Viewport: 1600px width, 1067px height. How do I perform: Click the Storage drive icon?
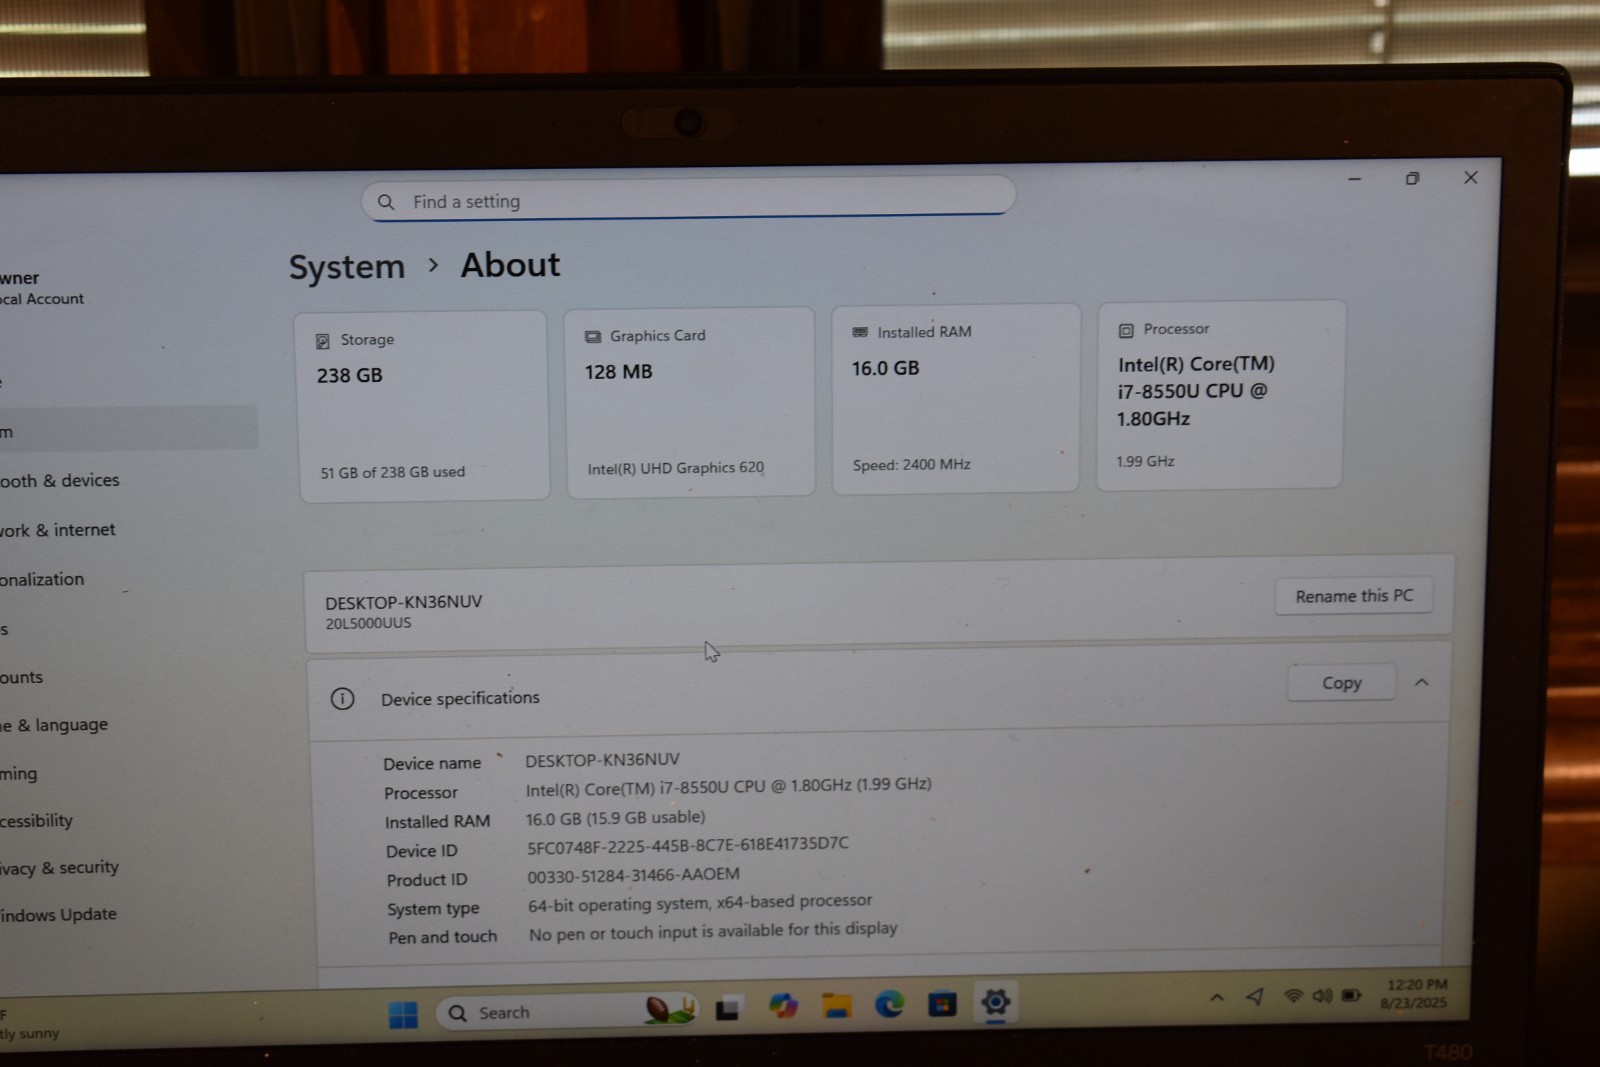(323, 341)
